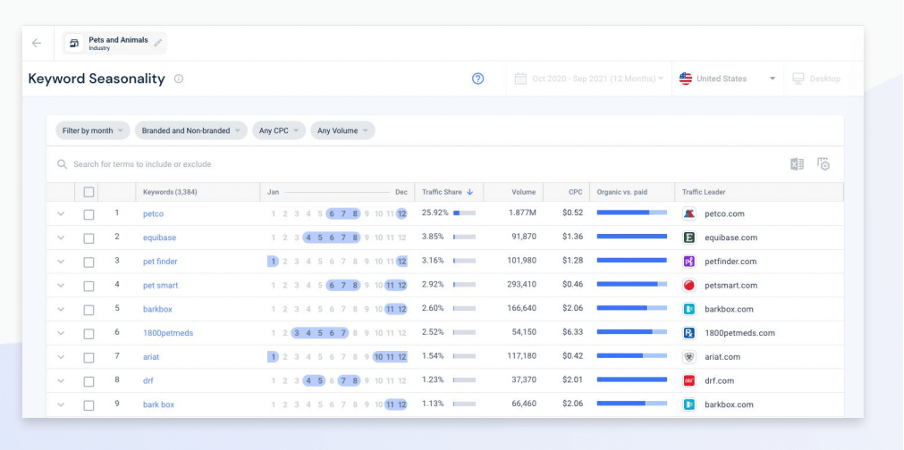904x450 pixels.
Task: Expand the petco row chevron
Action: pos(61,214)
